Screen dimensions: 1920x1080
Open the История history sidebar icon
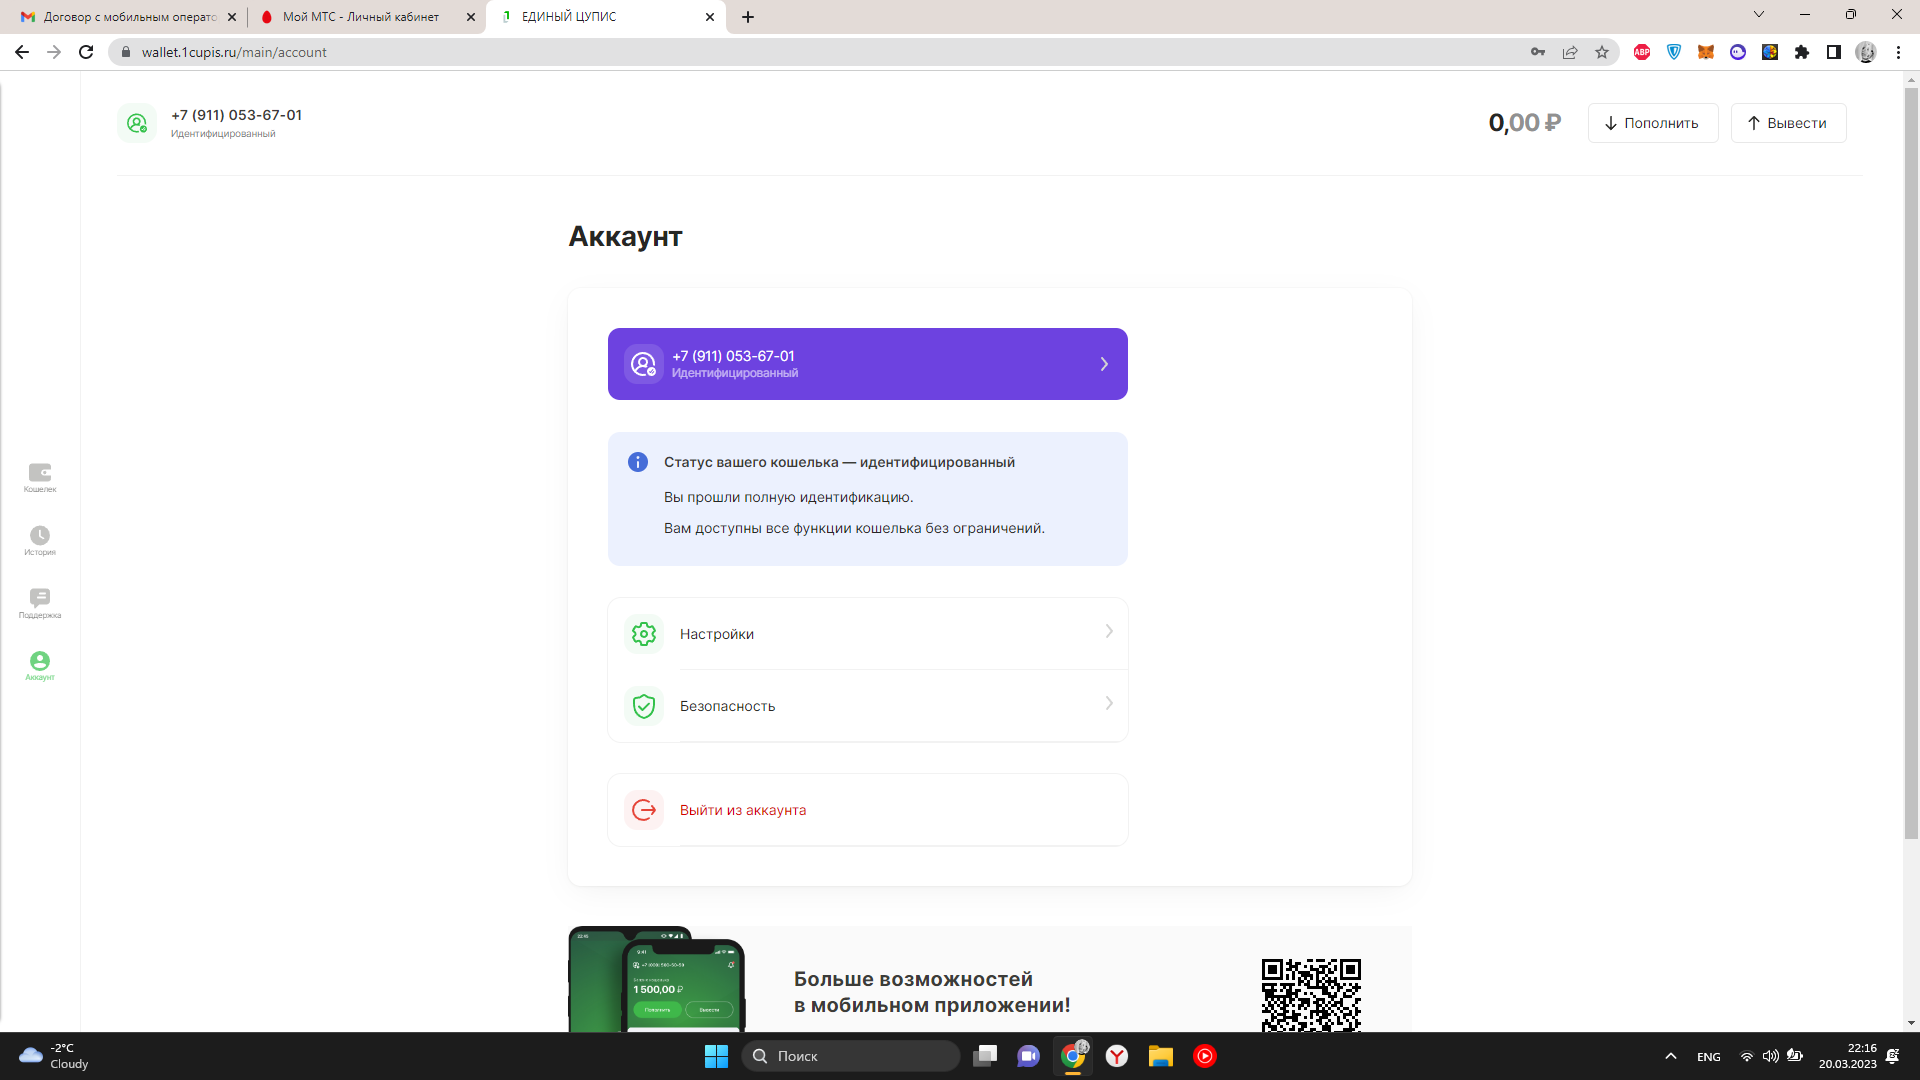pos(40,536)
